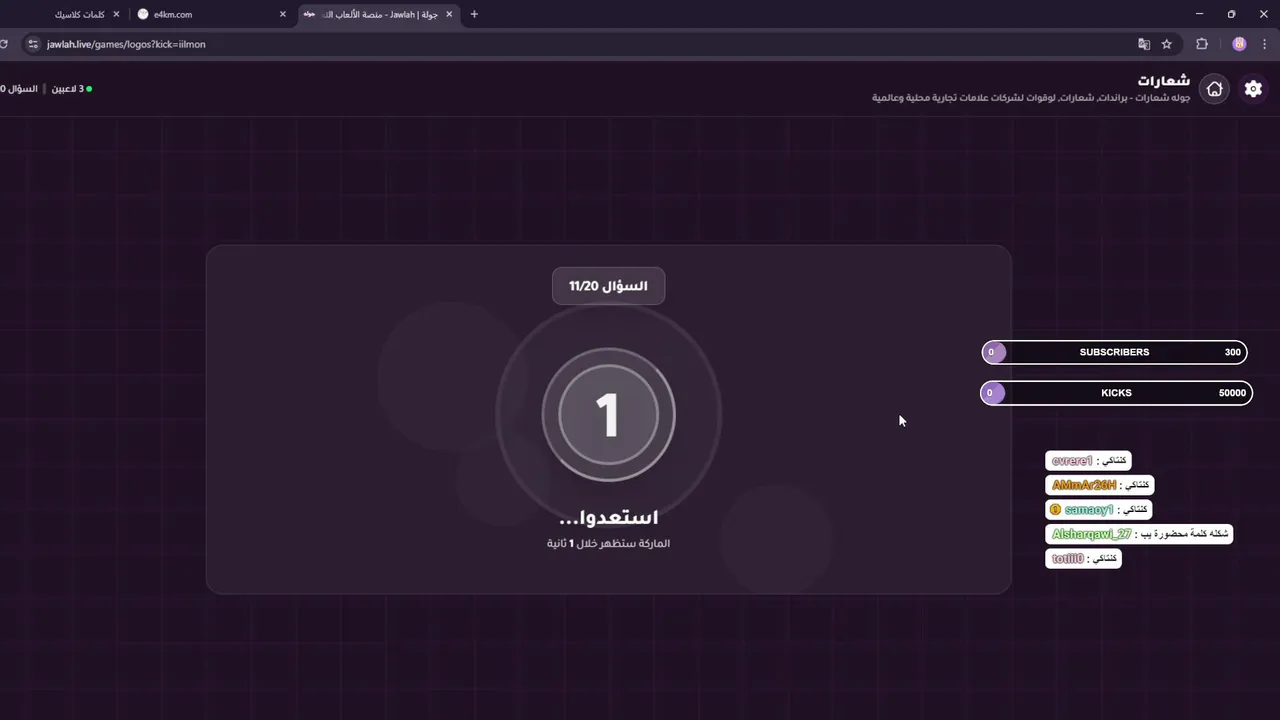
Task: Minimize the browser window
Action: tap(1199, 14)
